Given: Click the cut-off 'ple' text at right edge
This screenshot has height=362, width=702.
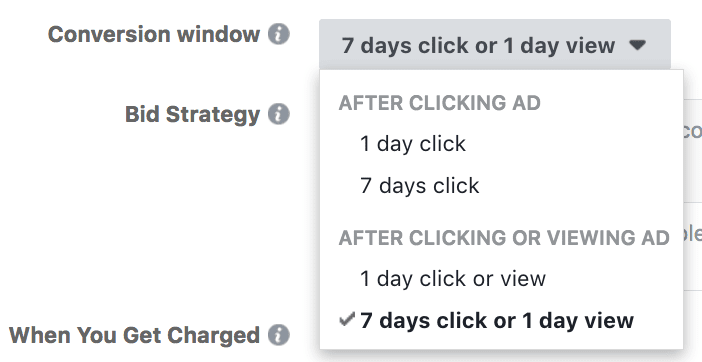Looking at the screenshot, I should click(693, 236).
